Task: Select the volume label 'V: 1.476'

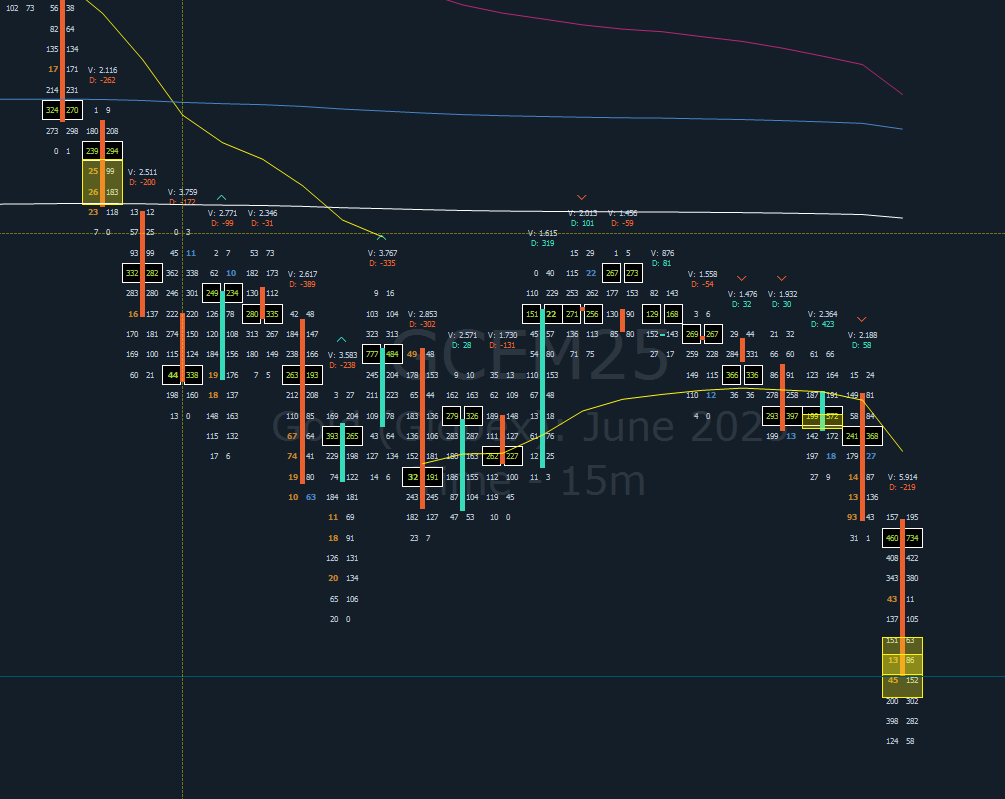Action: coord(742,294)
